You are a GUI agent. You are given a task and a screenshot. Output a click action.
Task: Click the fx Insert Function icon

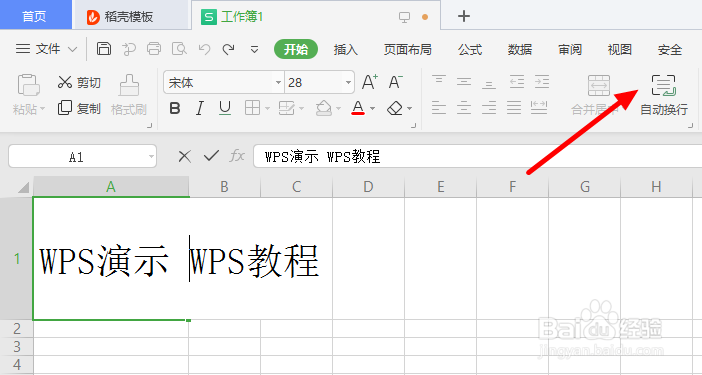(x=237, y=156)
